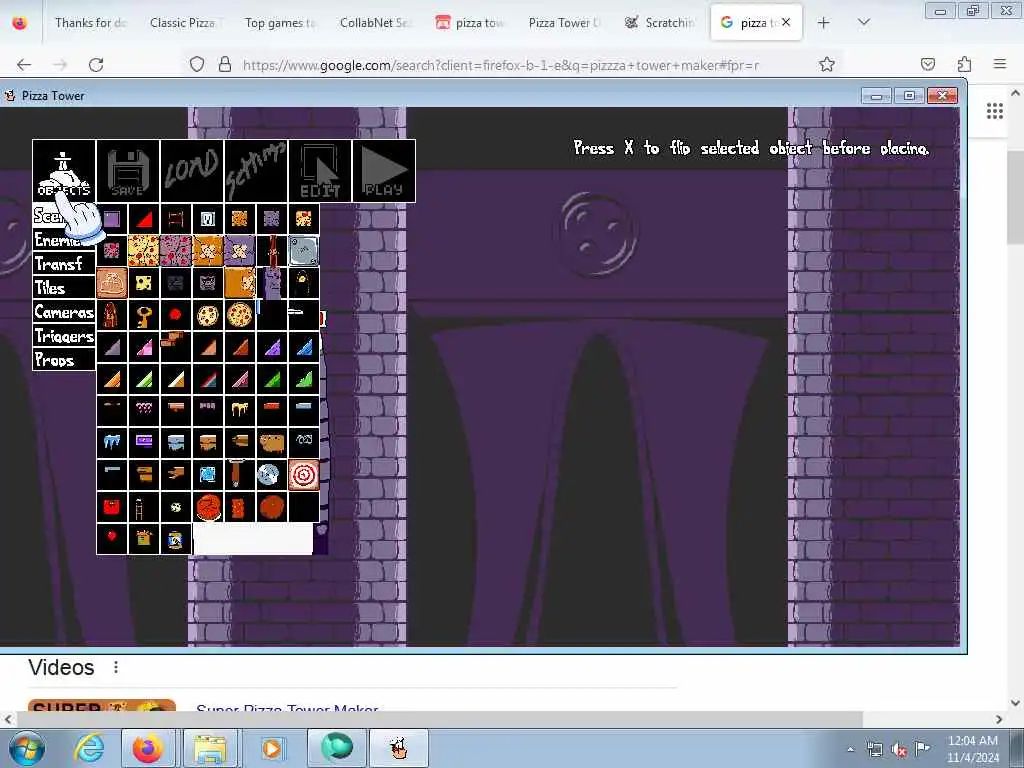Click the horizontal page scrollbar

click(x=439, y=719)
